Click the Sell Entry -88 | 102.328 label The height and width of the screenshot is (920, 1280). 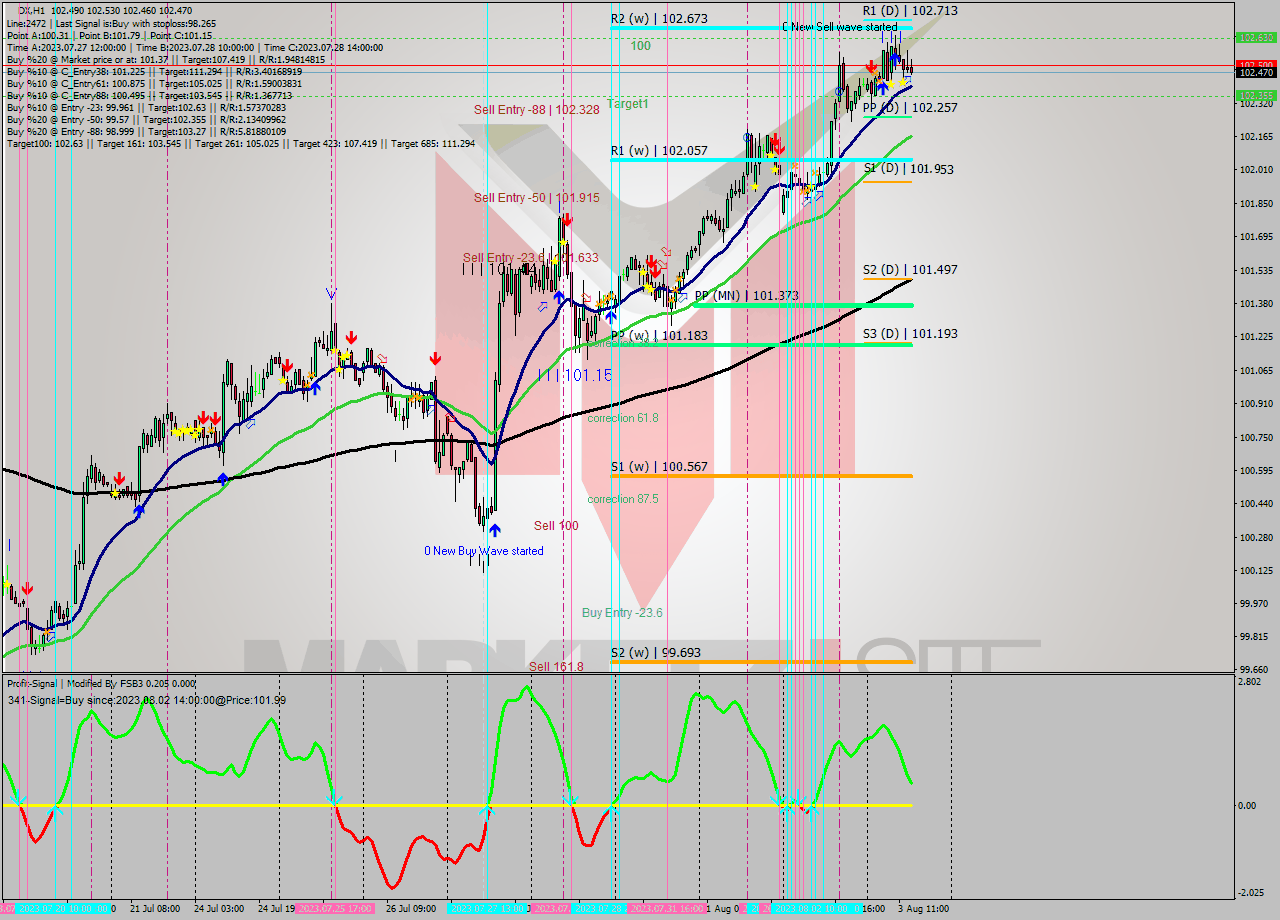537,109
